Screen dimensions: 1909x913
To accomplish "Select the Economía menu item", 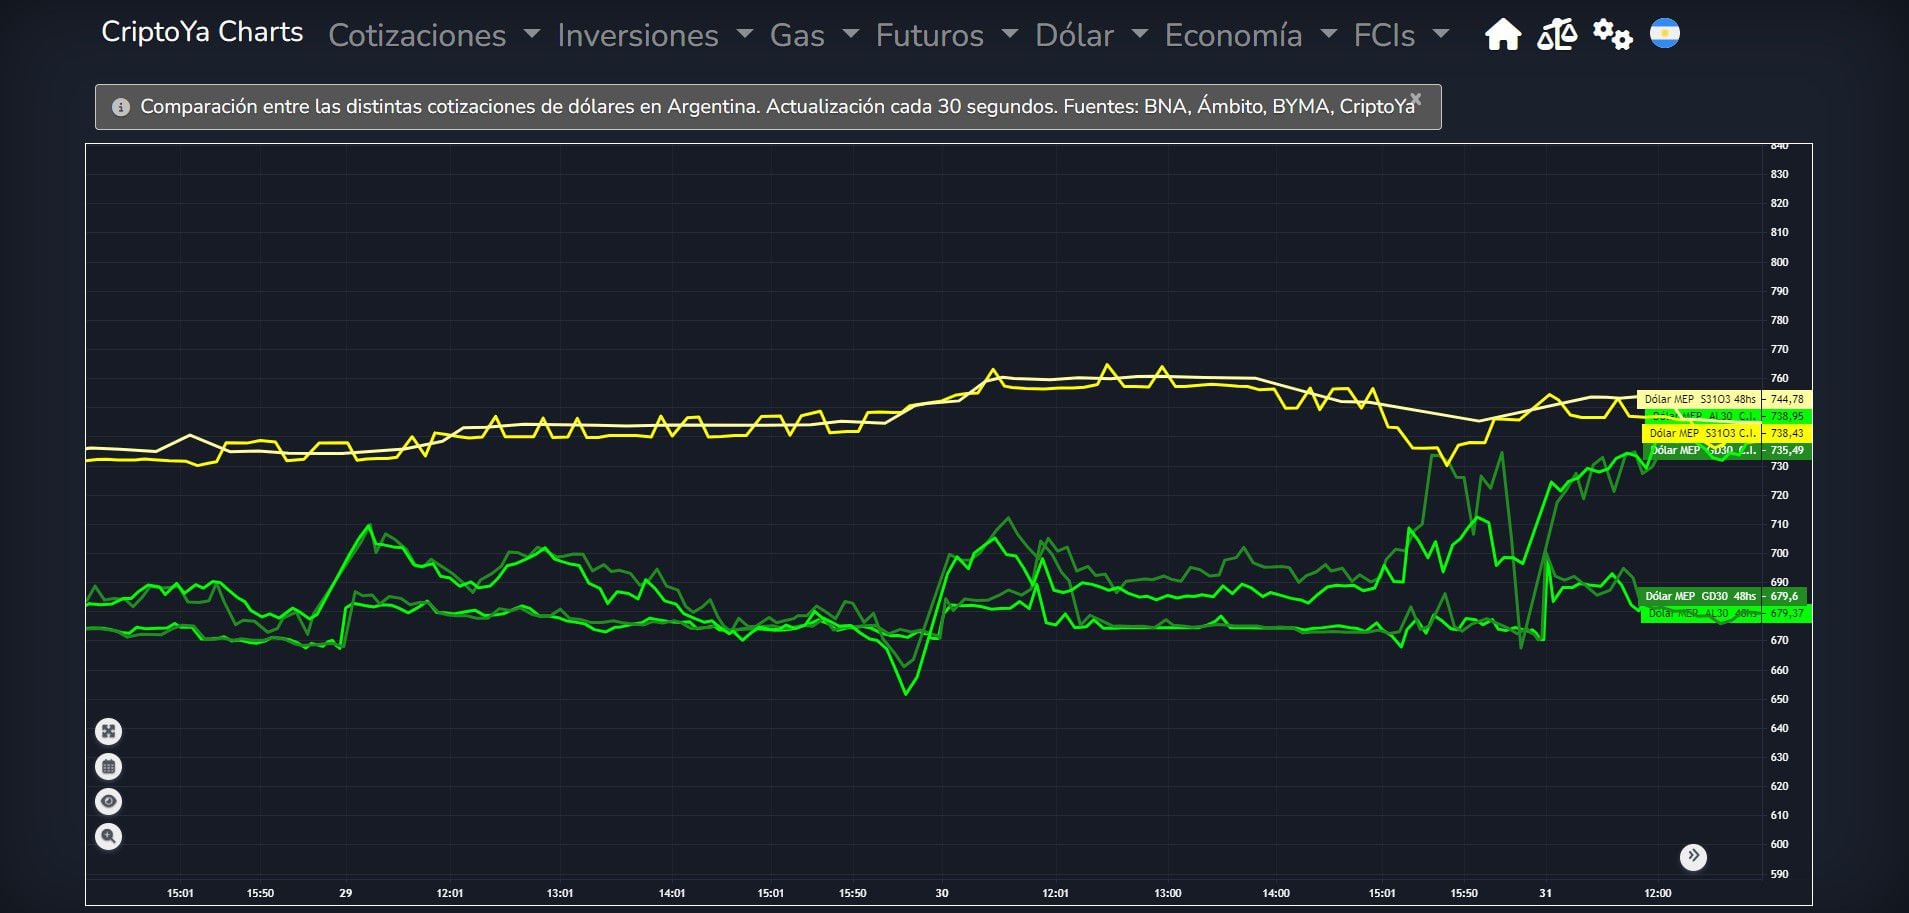I will pyautogui.click(x=1250, y=35).
